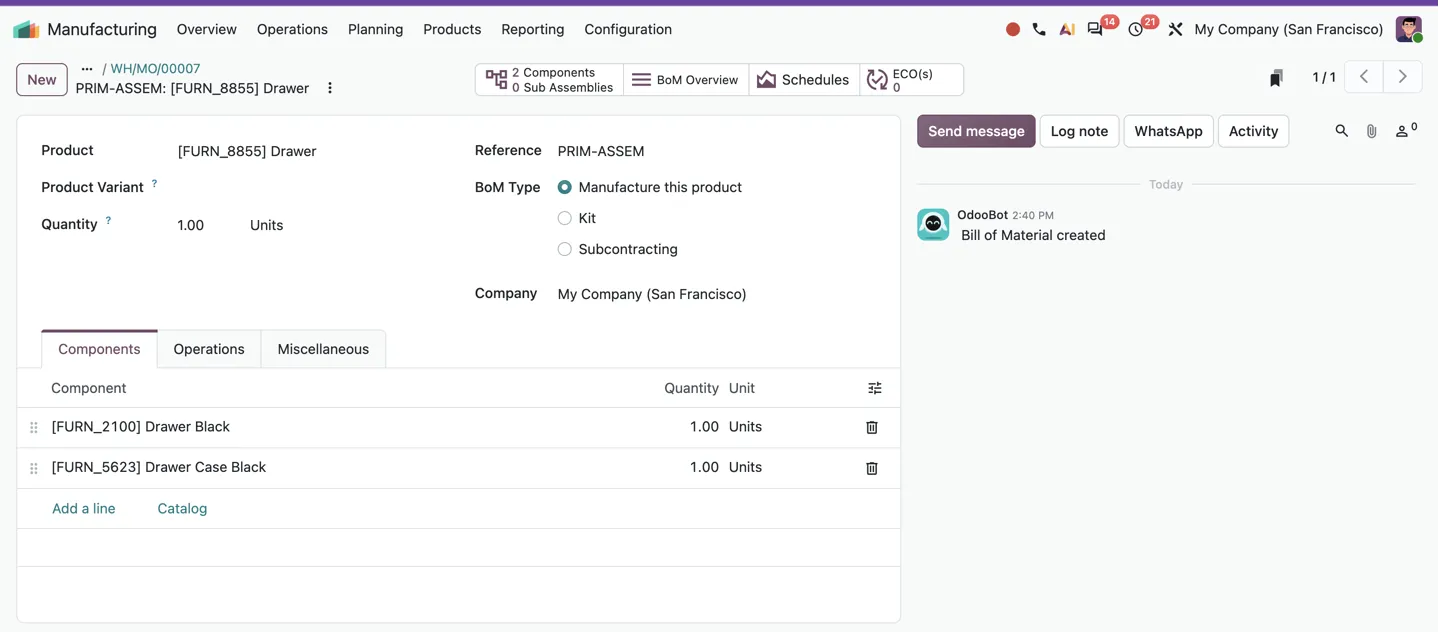
Task: Open the record actions kebab menu
Action: 330,88
